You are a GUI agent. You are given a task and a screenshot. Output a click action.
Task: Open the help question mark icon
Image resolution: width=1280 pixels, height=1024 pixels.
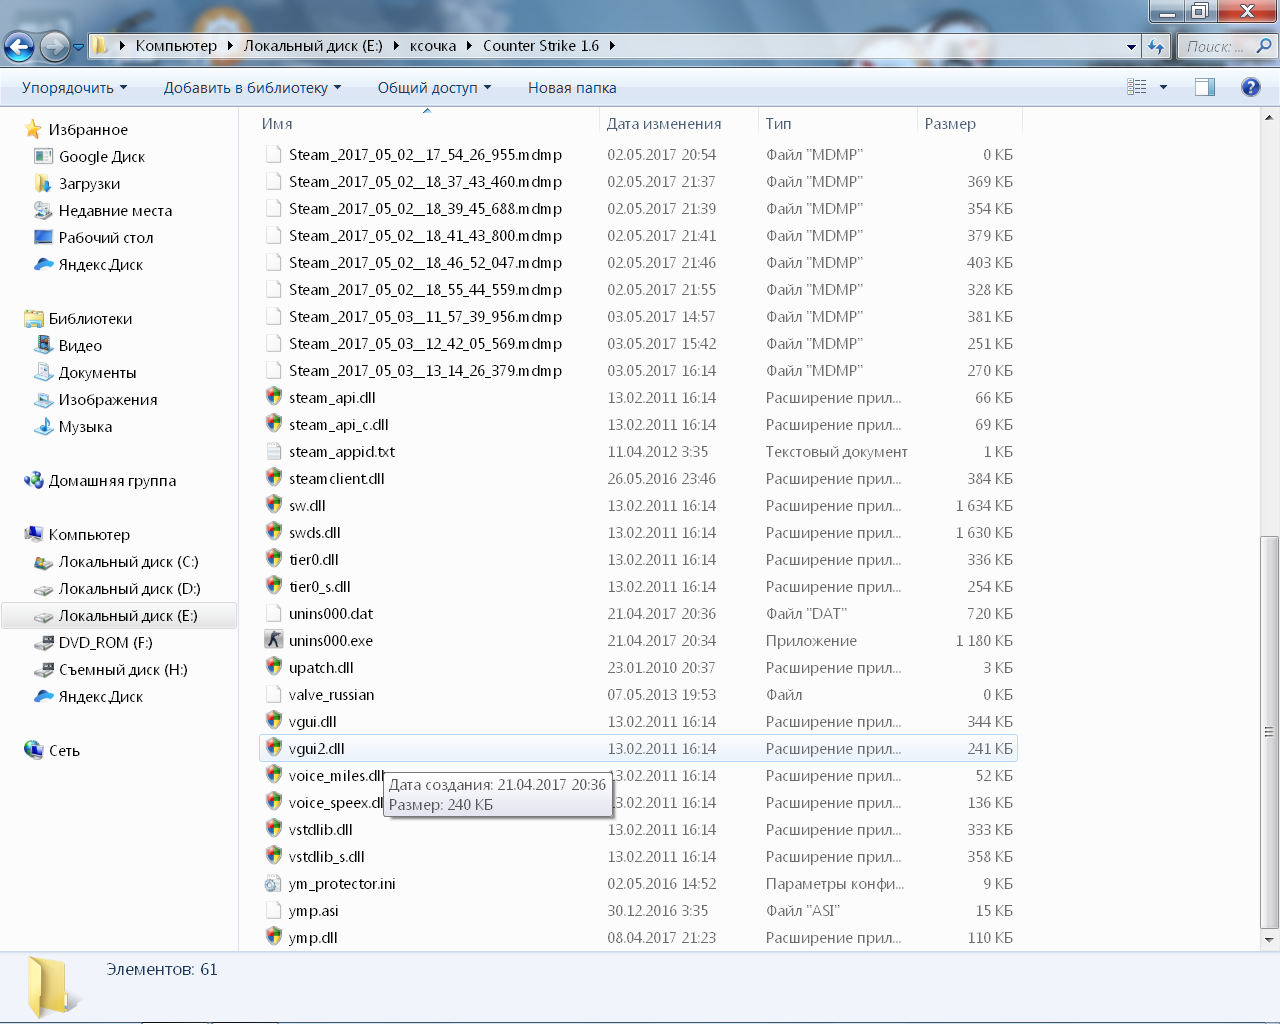[1250, 87]
